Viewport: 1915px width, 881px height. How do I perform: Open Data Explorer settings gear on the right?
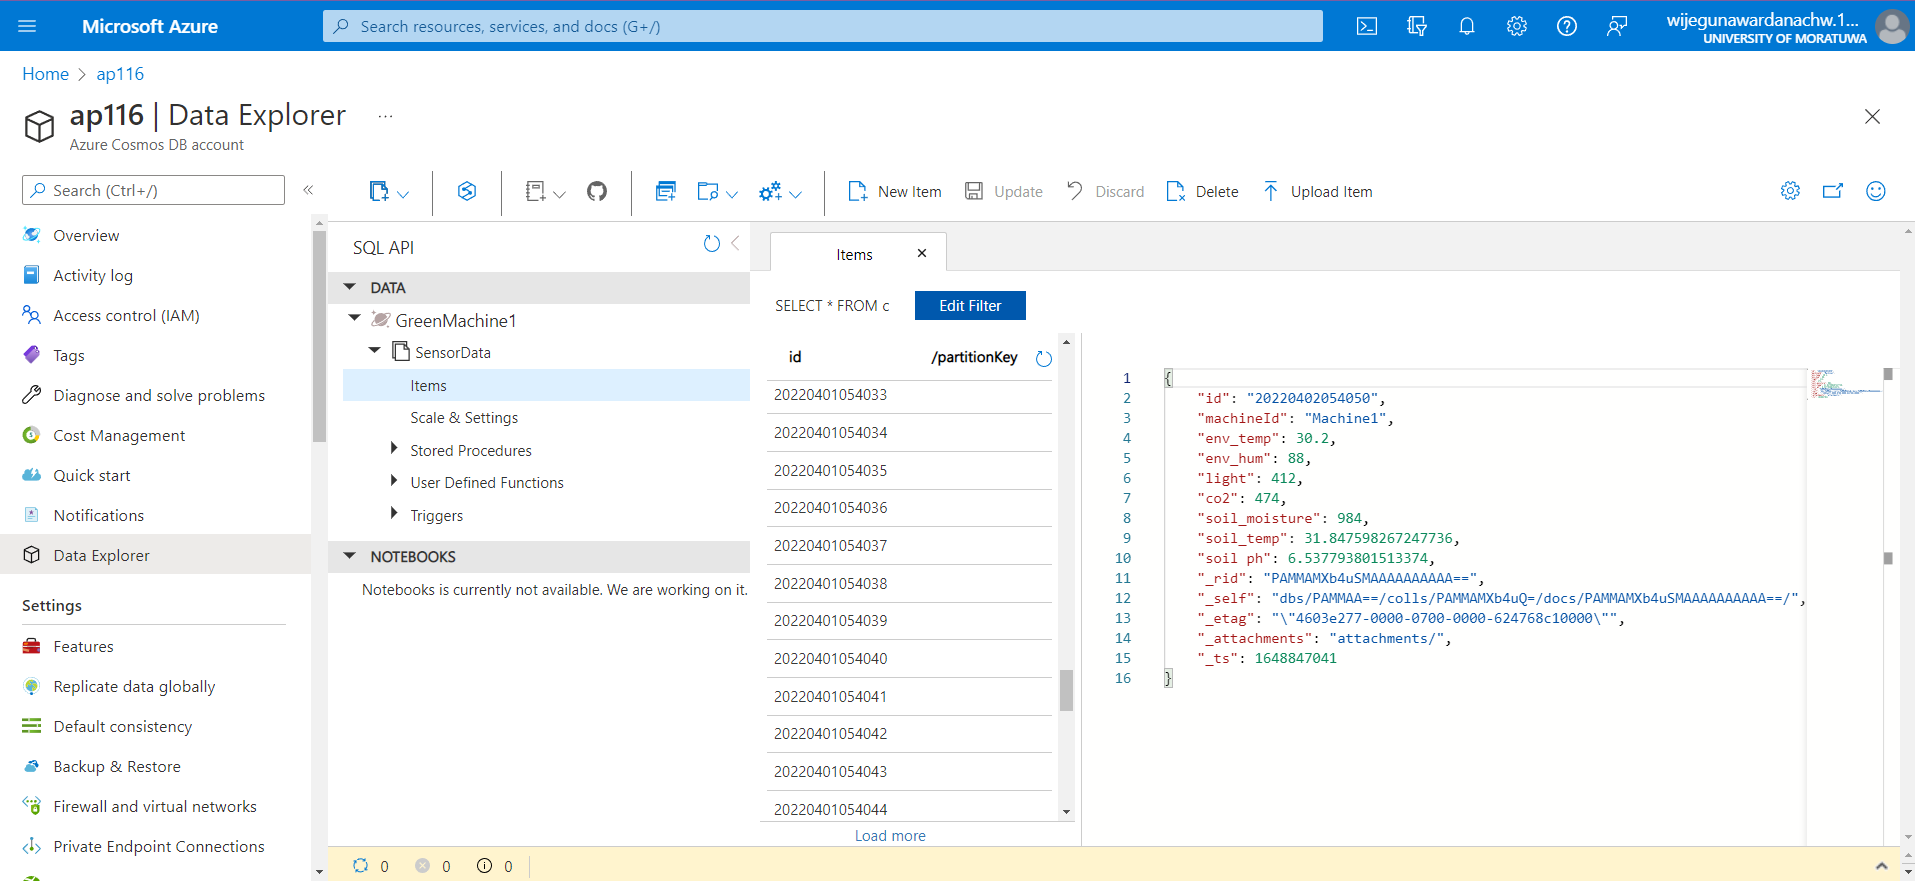(x=1790, y=191)
